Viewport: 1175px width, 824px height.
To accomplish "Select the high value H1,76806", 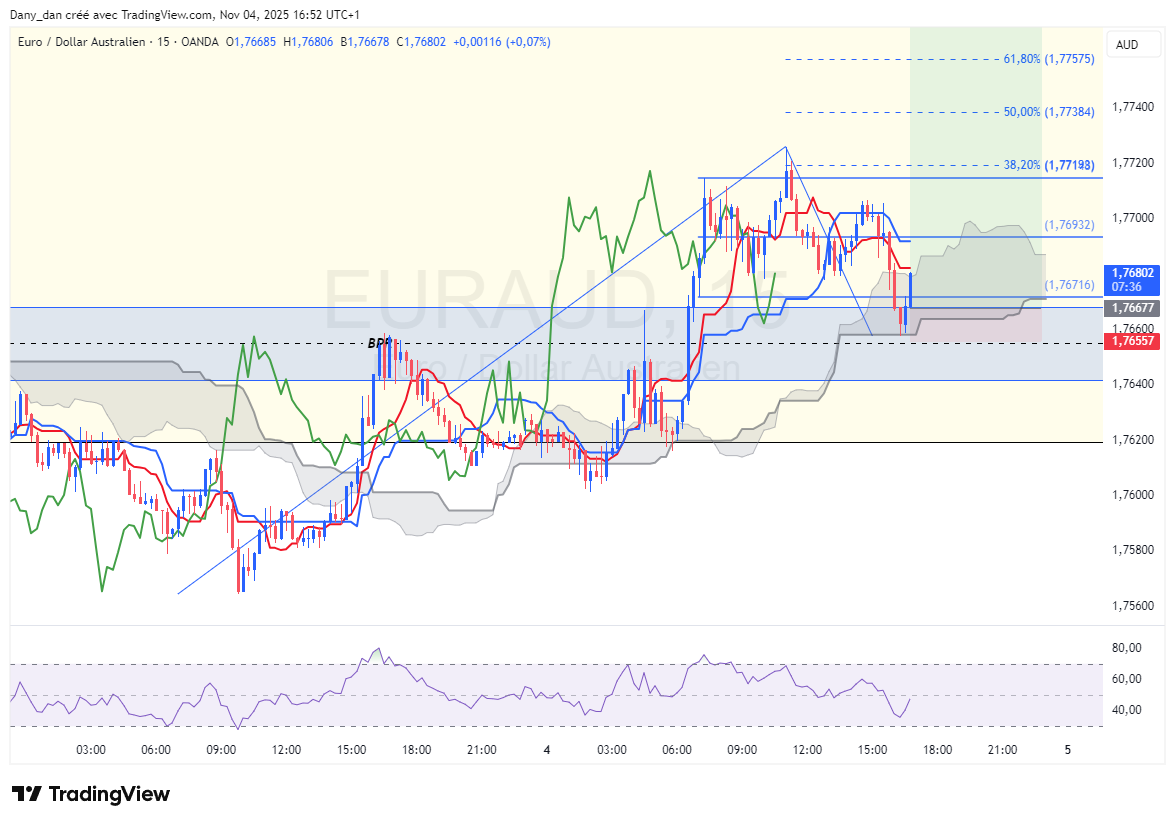I will click(308, 42).
